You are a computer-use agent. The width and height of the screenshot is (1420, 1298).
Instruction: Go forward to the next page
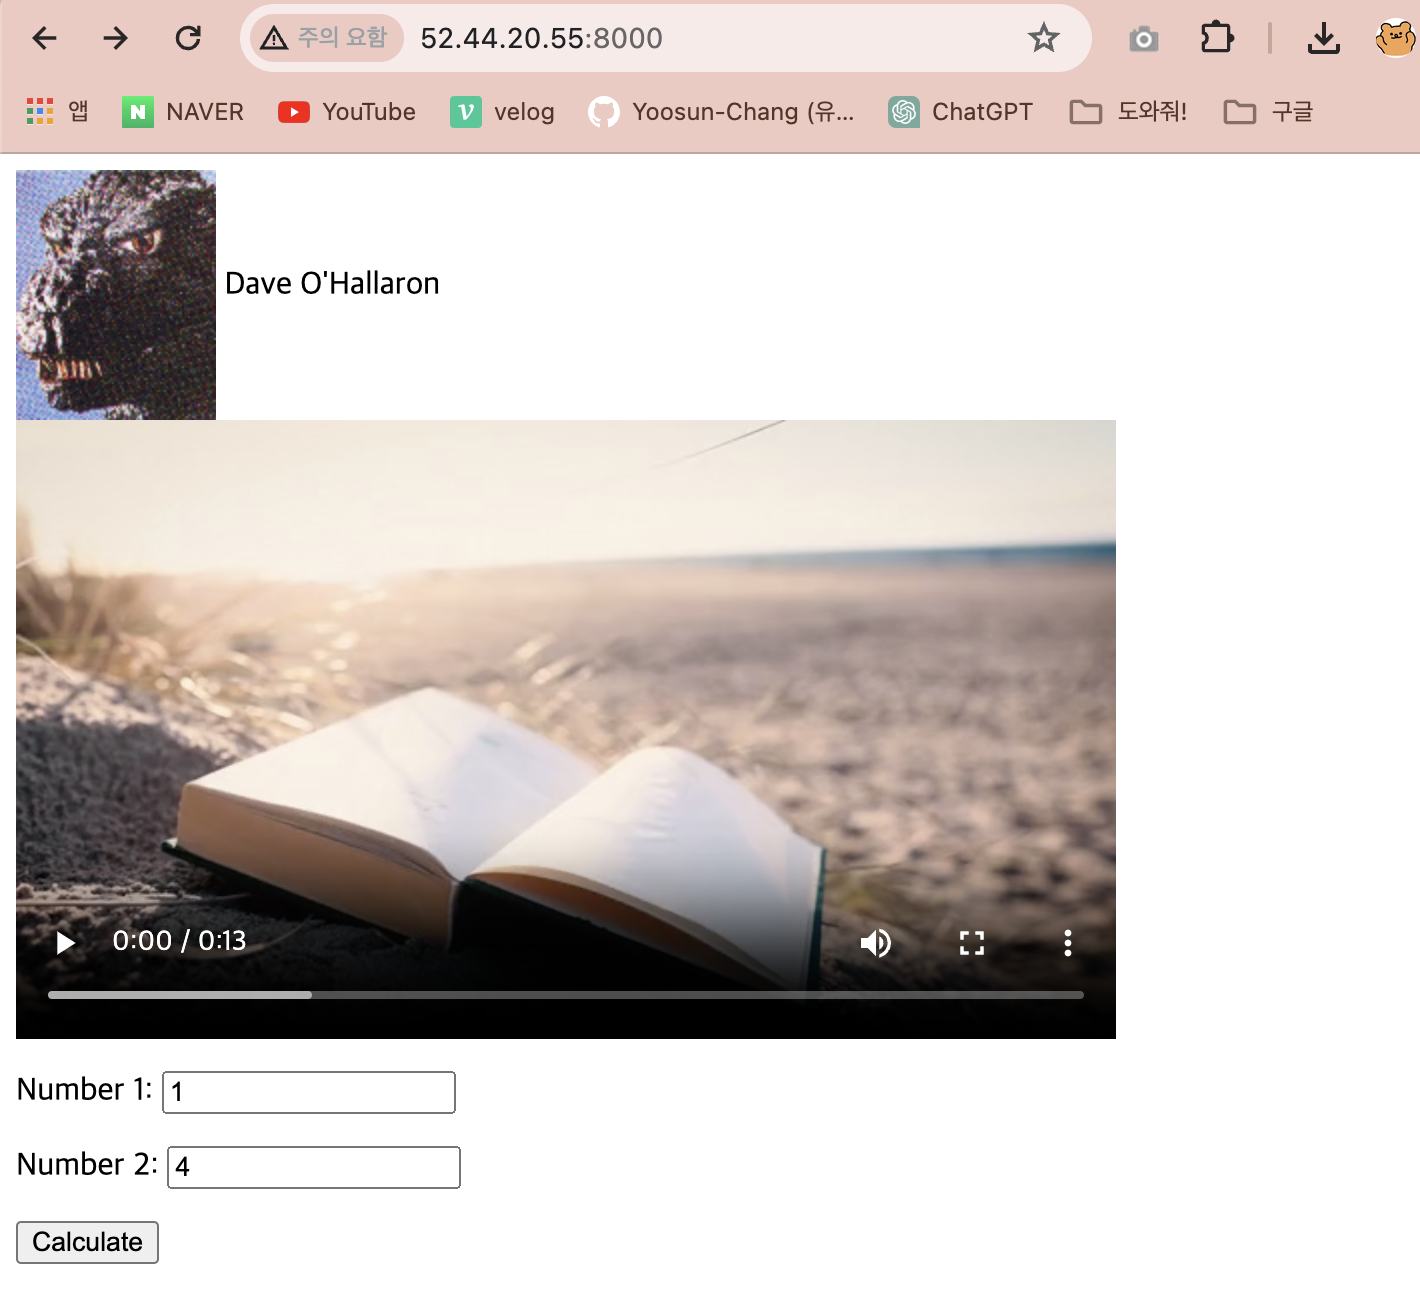(116, 38)
